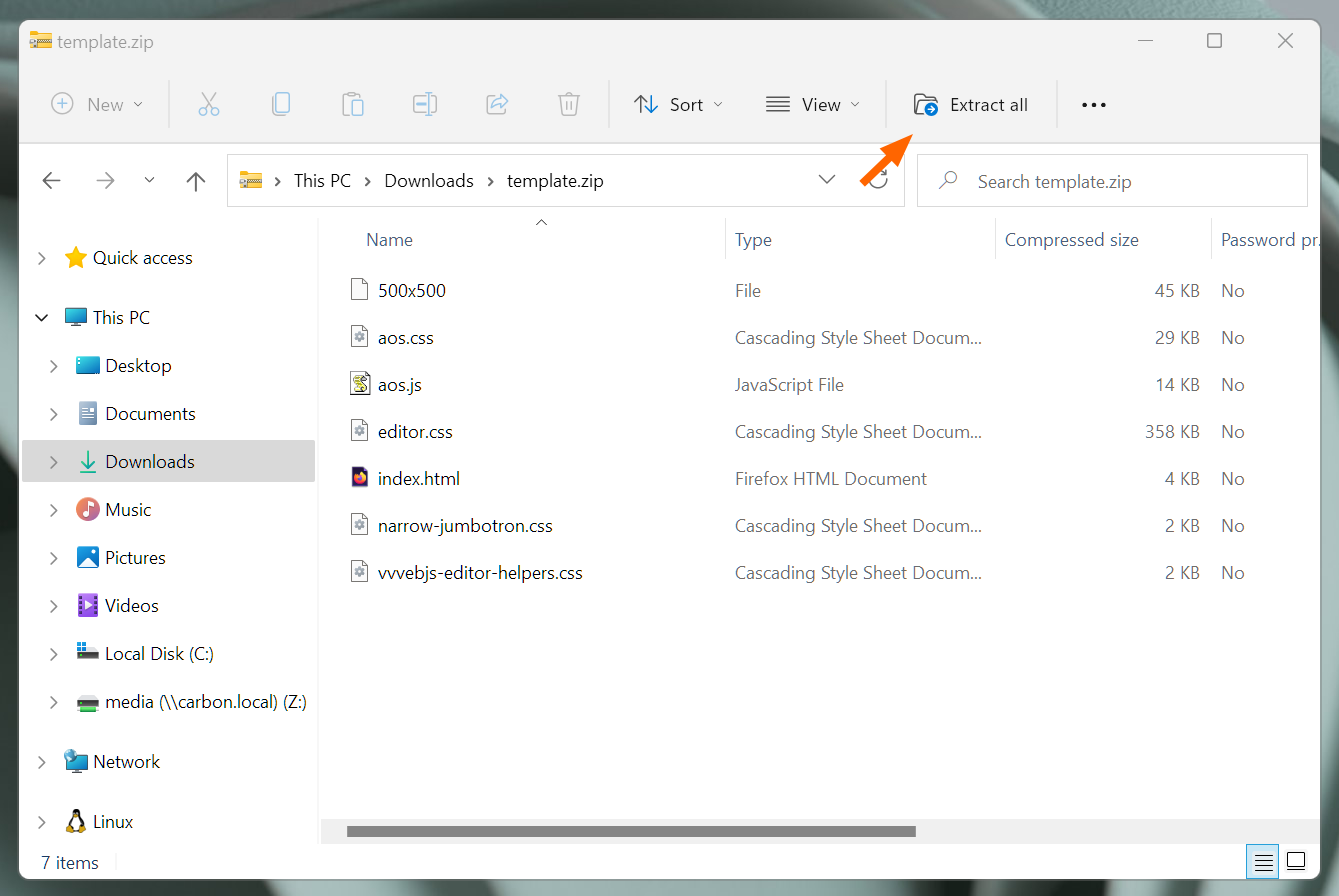This screenshot has height=896, width=1339.
Task: Select Documents in the navigation pane
Action: pos(150,414)
